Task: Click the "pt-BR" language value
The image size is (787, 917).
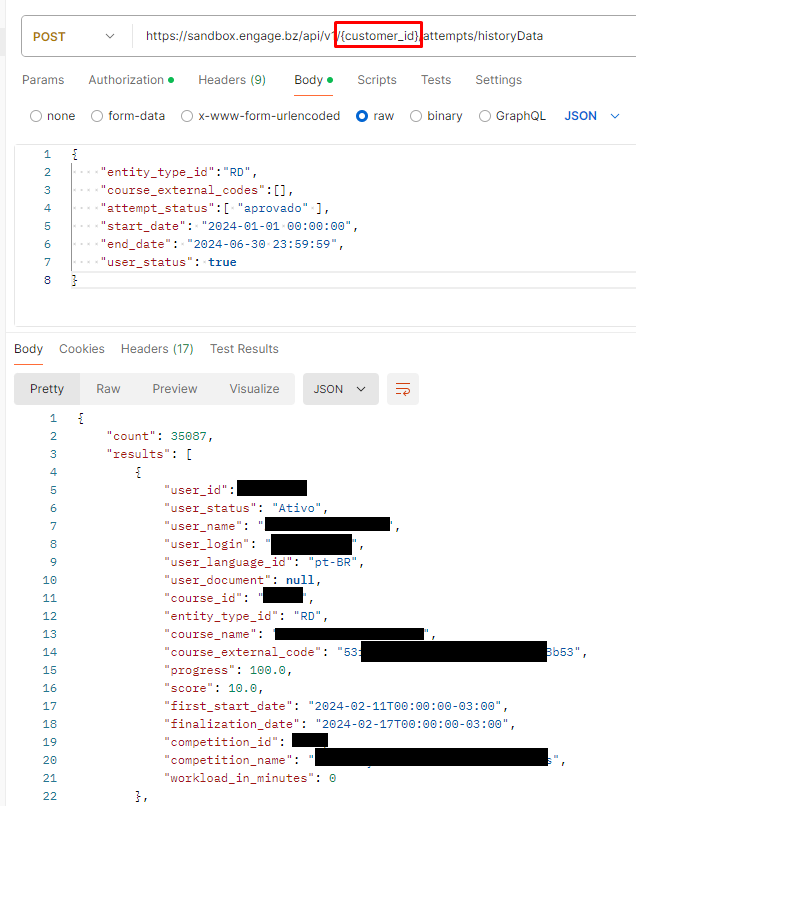Action: (333, 562)
